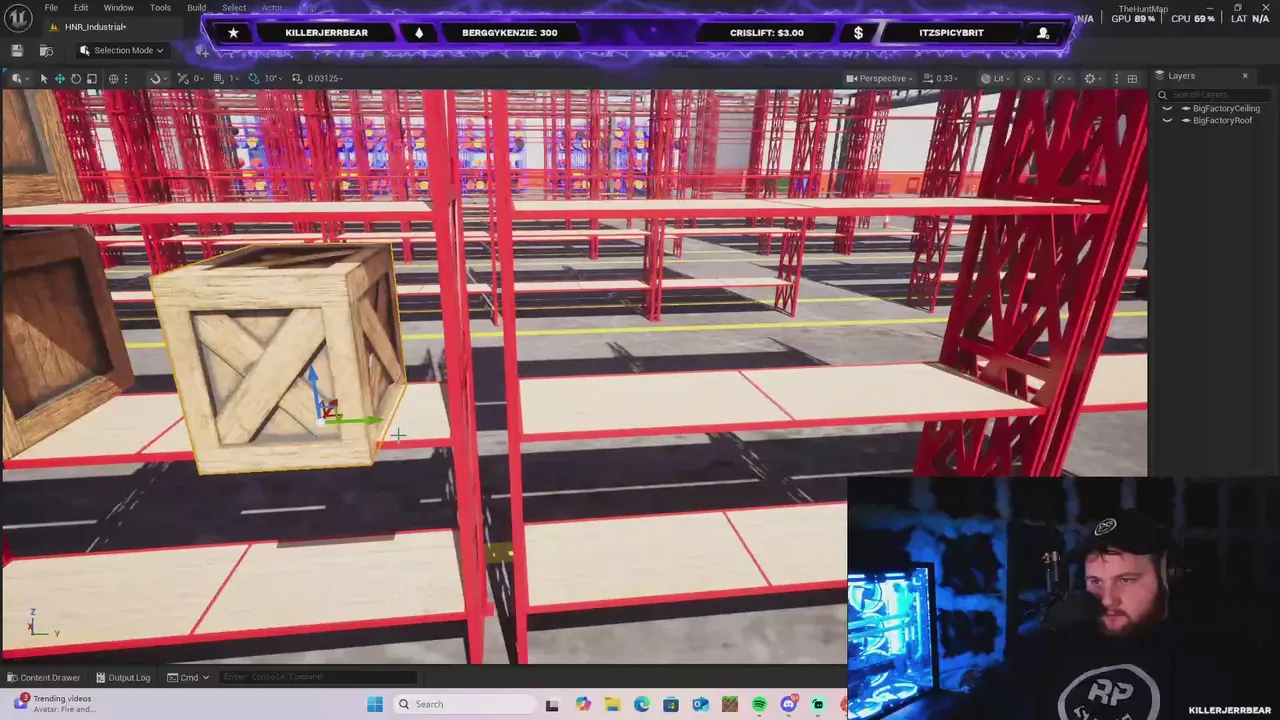Click the Unreal Engine logo icon
Screen dimensions: 1280x720
(17, 16)
